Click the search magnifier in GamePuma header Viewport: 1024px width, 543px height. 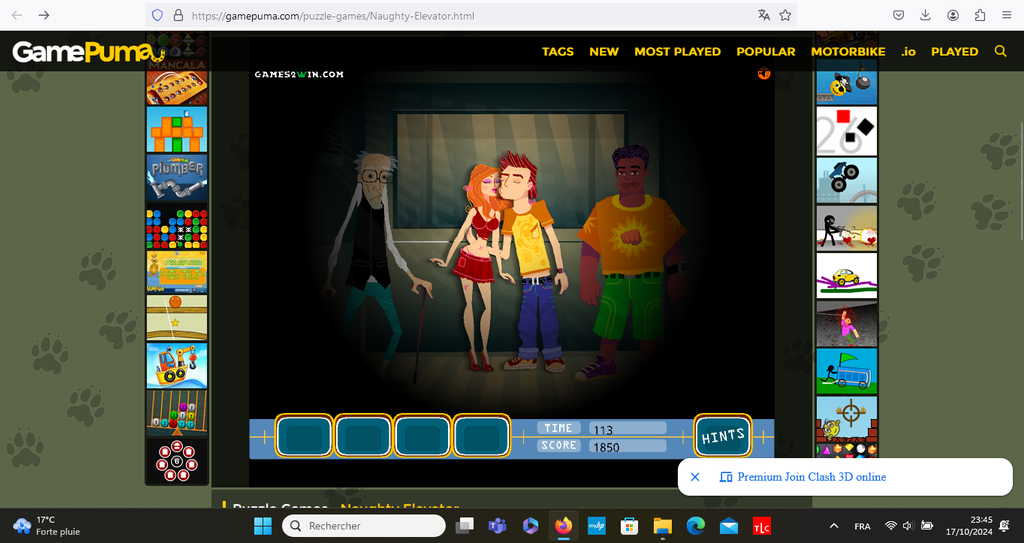(1000, 51)
